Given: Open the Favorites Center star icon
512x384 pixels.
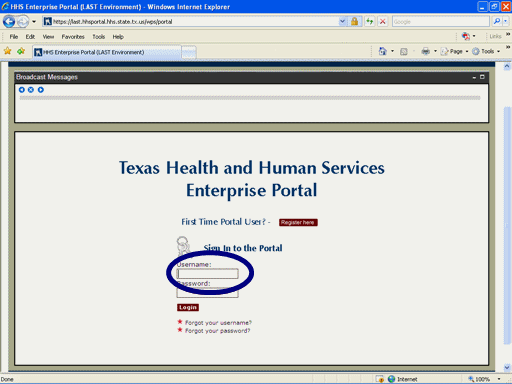Looking at the screenshot, I should [7, 51].
